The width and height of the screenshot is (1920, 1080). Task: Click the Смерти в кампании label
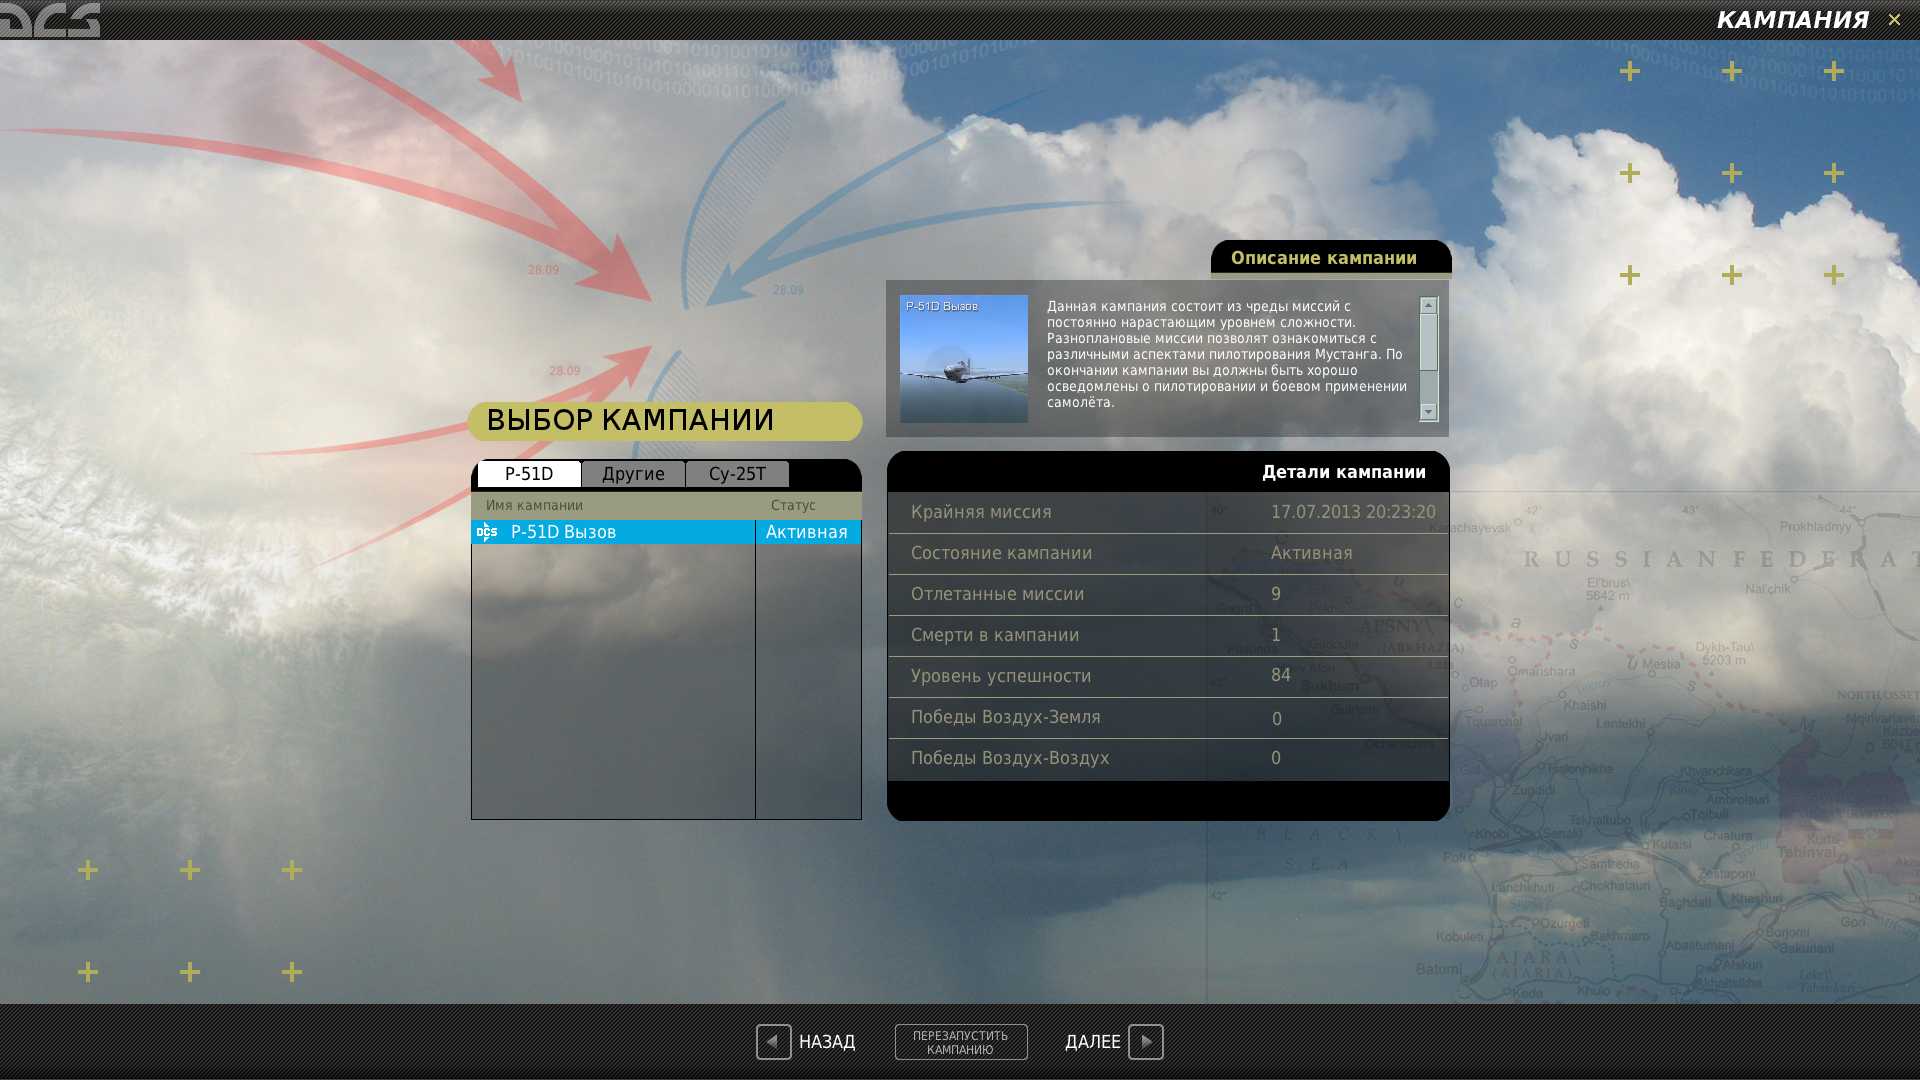pyautogui.click(x=995, y=635)
